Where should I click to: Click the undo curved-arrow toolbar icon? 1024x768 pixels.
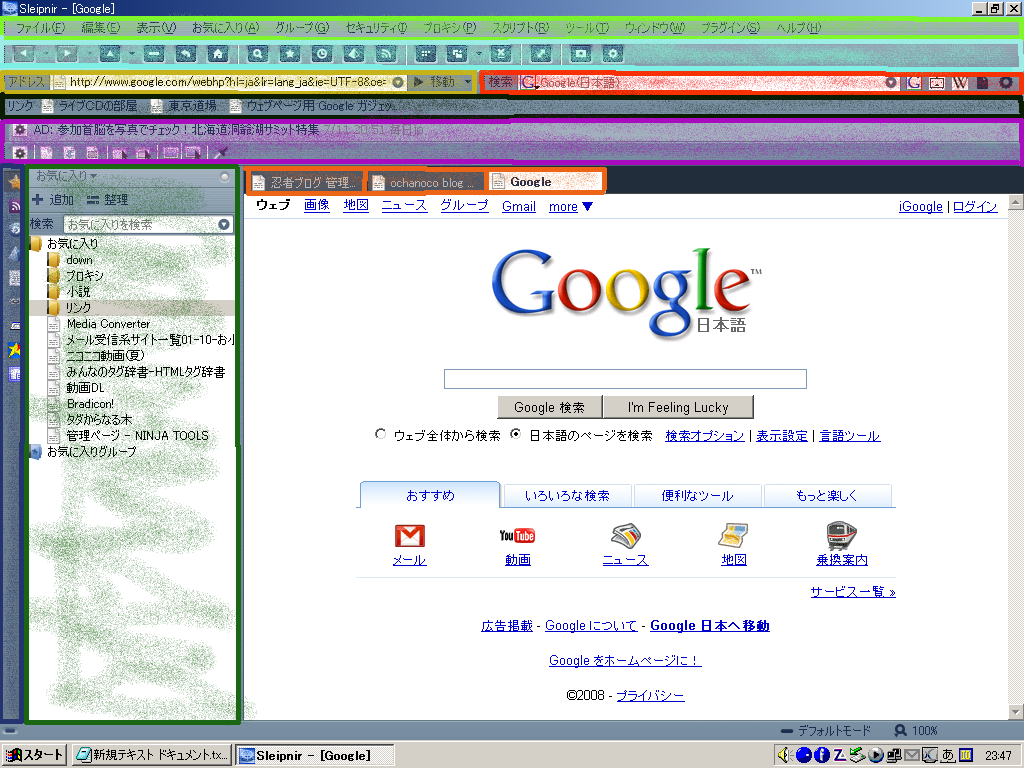tap(185, 54)
